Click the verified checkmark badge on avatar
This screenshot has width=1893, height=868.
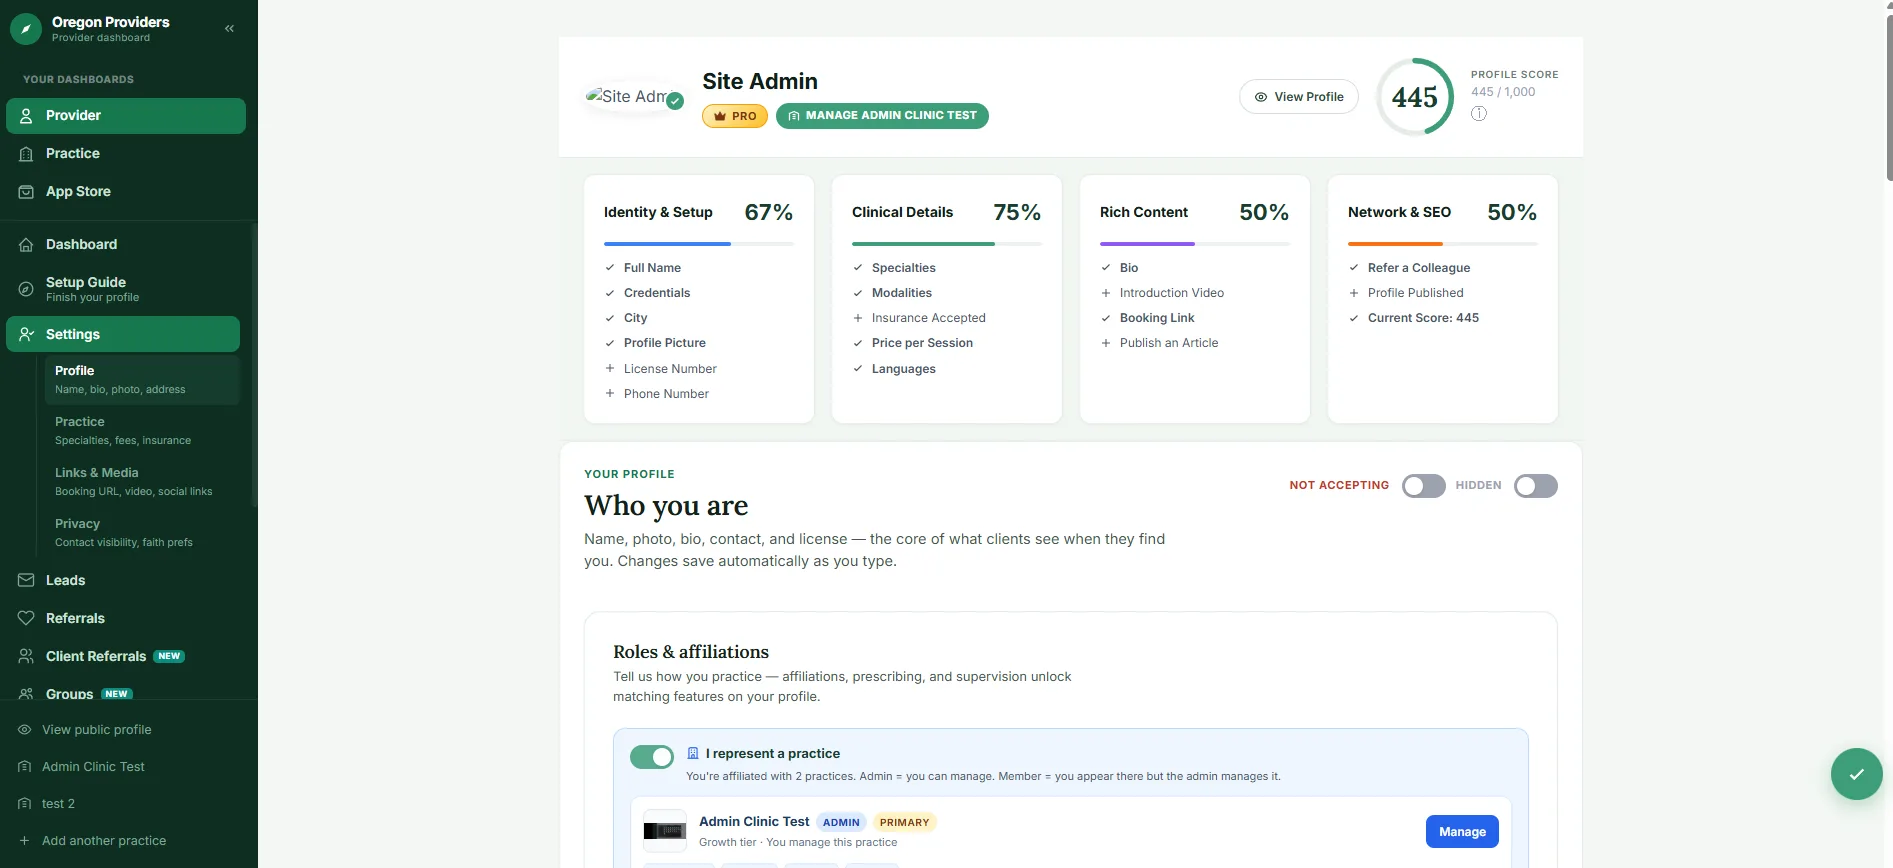(675, 101)
